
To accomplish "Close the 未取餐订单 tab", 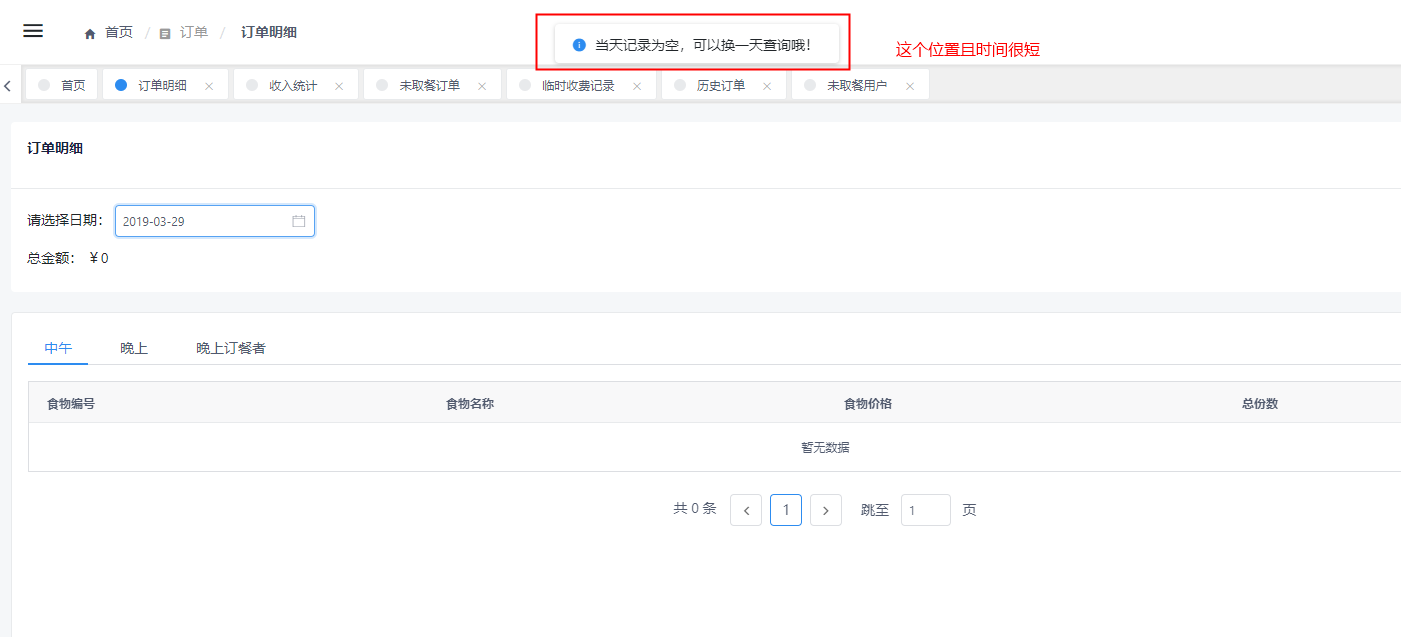I will (x=484, y=84).
